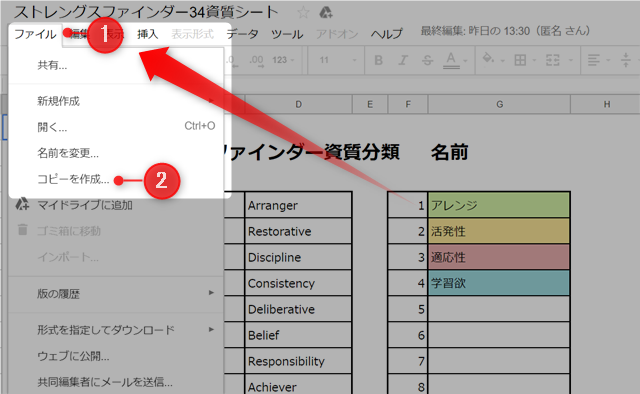This screenshot has height=394, width=640.
Task: Select the Responsibility cell
Action: pyautogui.click(x=298, y=361)
